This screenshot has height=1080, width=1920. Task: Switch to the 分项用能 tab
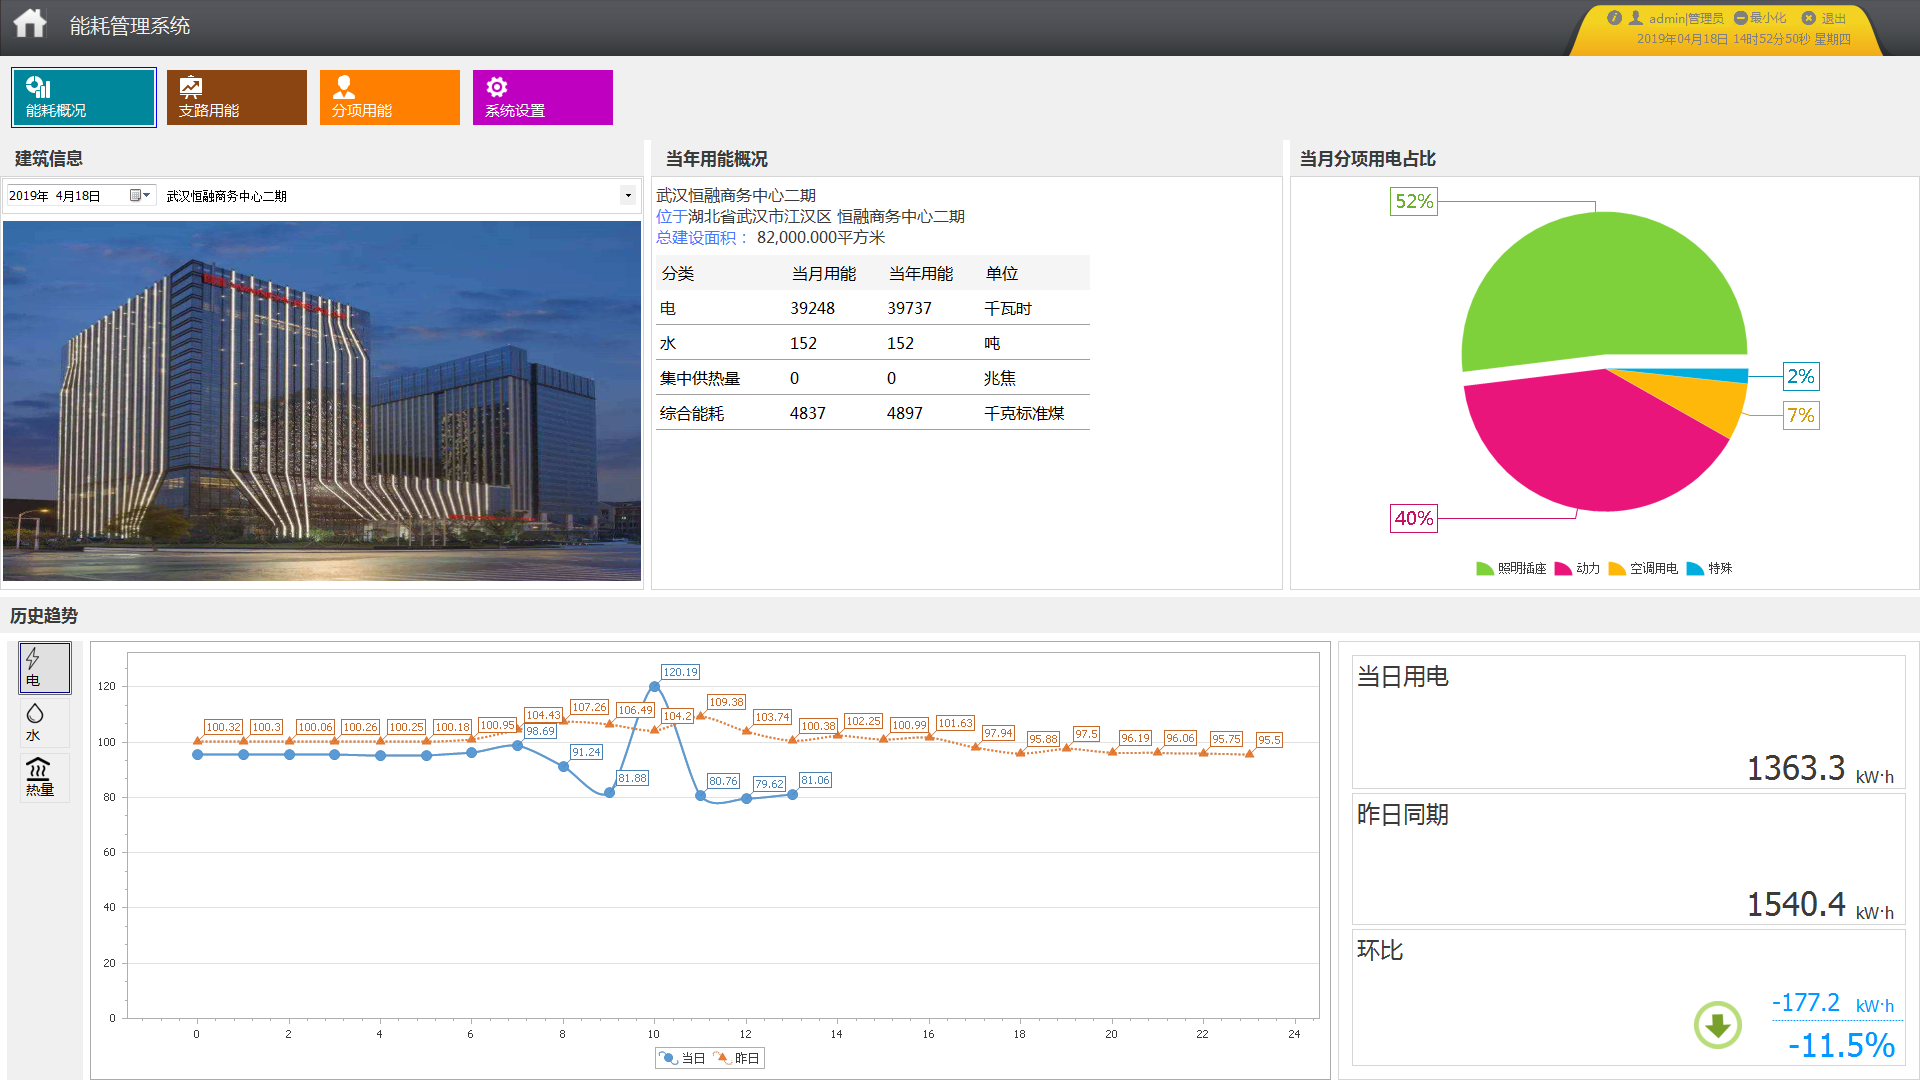click(389, 97)
